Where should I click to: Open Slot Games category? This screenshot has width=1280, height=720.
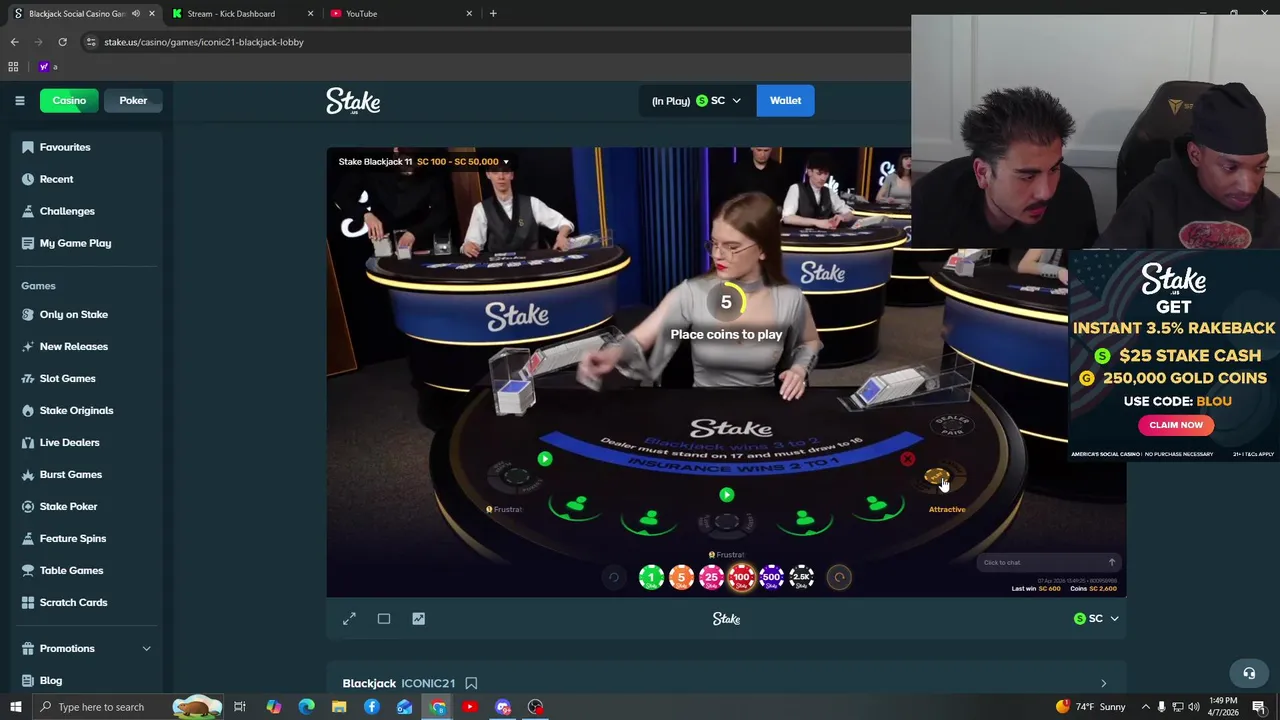click(67, 378)
